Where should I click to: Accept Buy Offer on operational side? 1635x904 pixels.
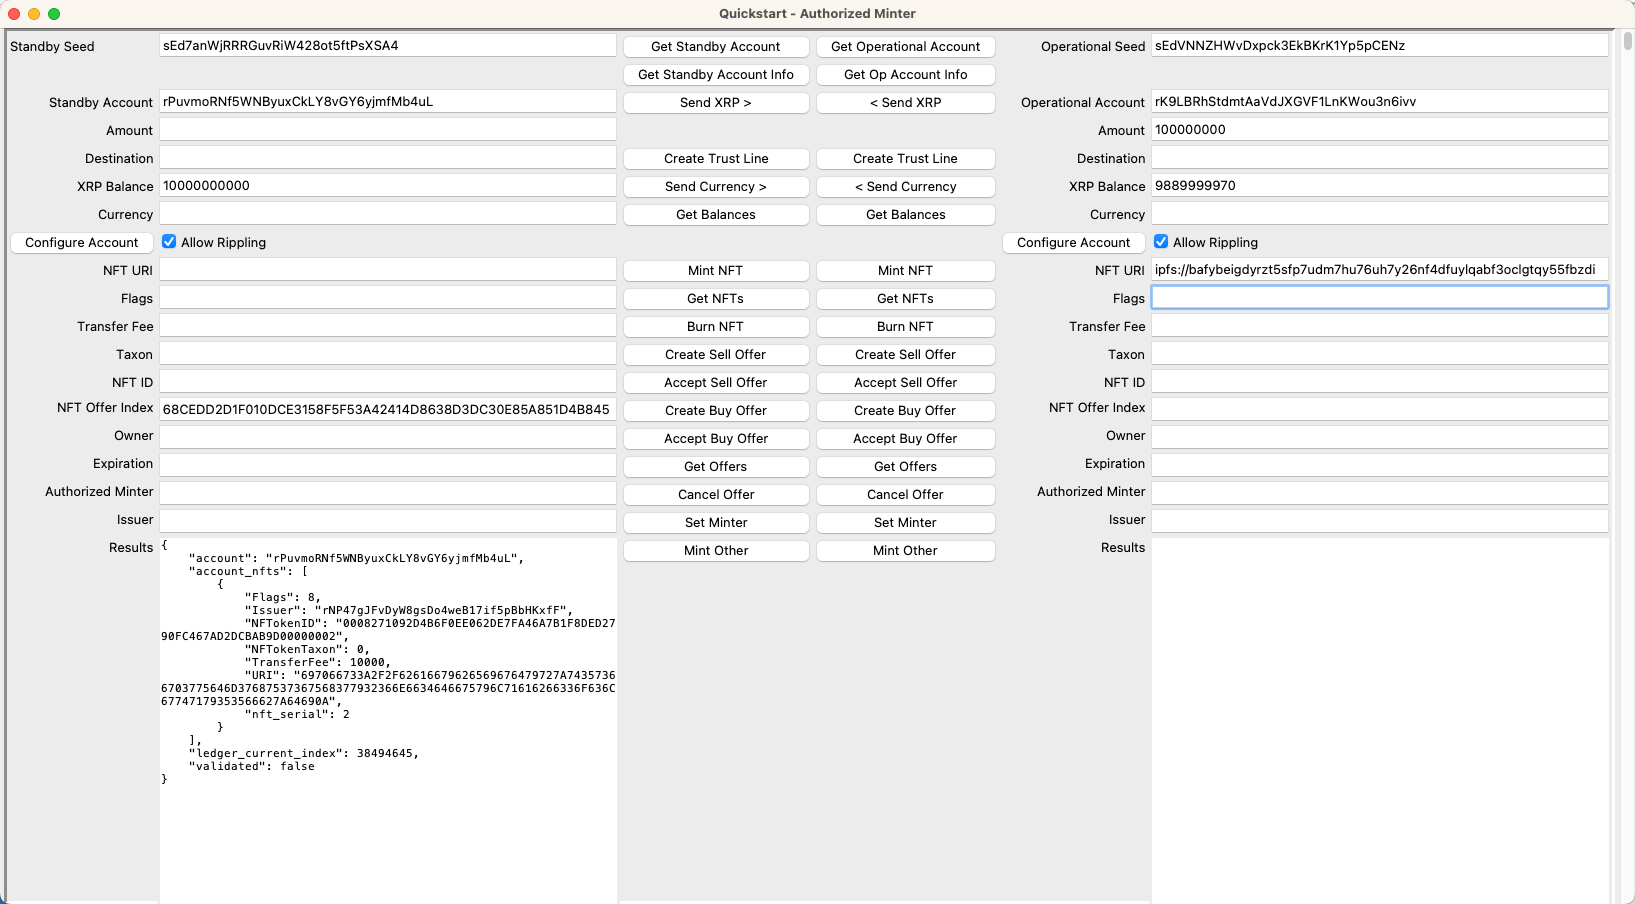[905, 438]
